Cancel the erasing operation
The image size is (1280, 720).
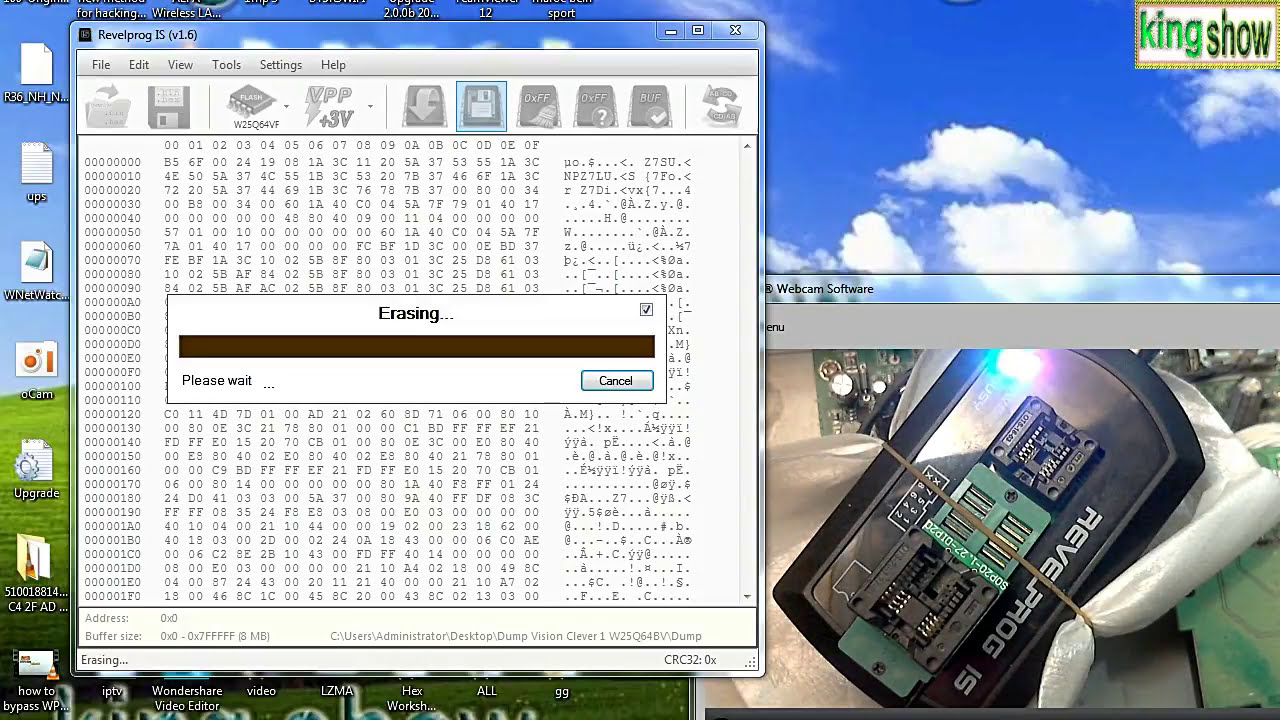(x=616, y=381)
